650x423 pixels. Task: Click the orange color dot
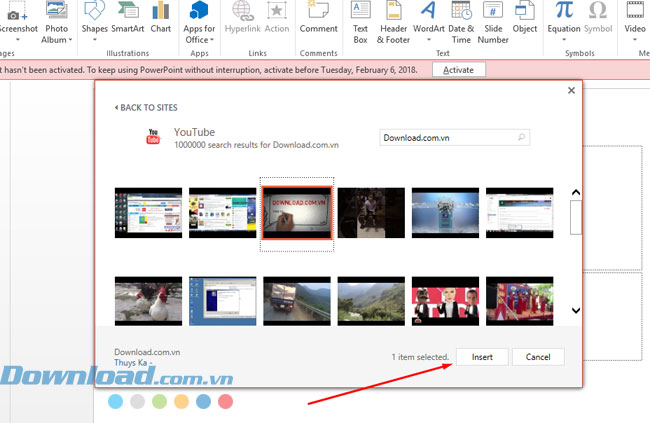pyautogui.click(x=181, y=401)
